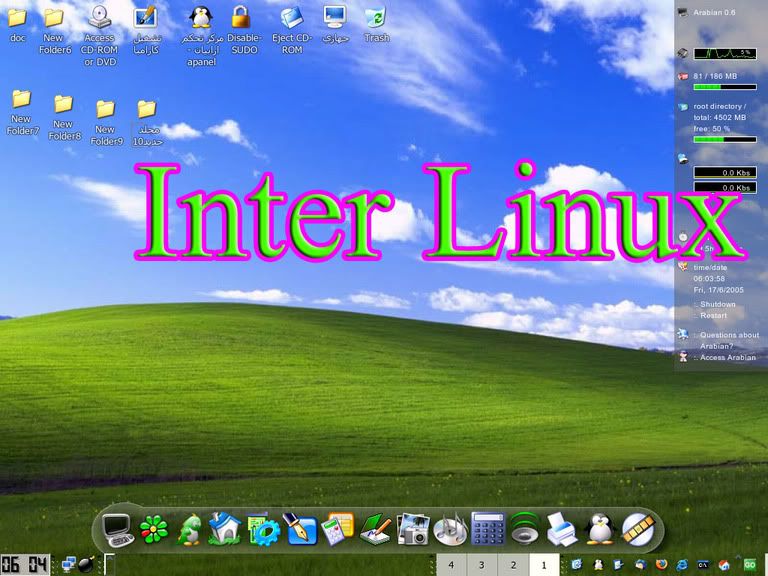The width and height of the screenshot is (768, 576).
Task: Launch the blue calculator dock icon
Action: tap(488, 529)
